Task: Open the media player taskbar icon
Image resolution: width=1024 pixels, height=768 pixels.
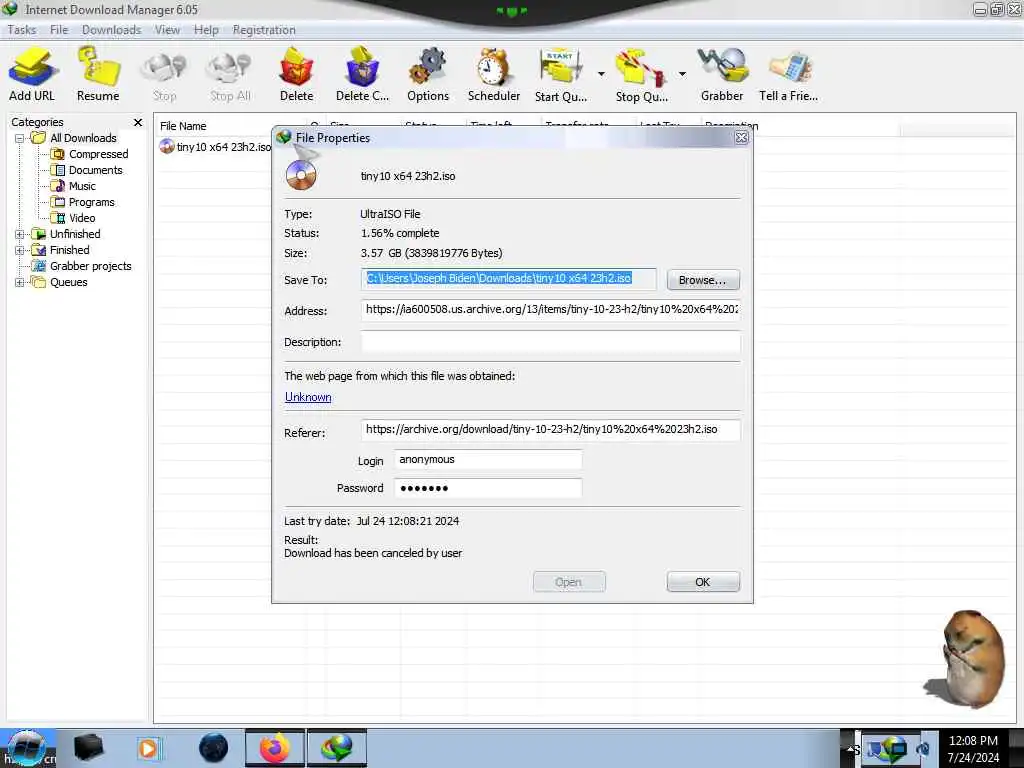Action: [x=149, y=748]
